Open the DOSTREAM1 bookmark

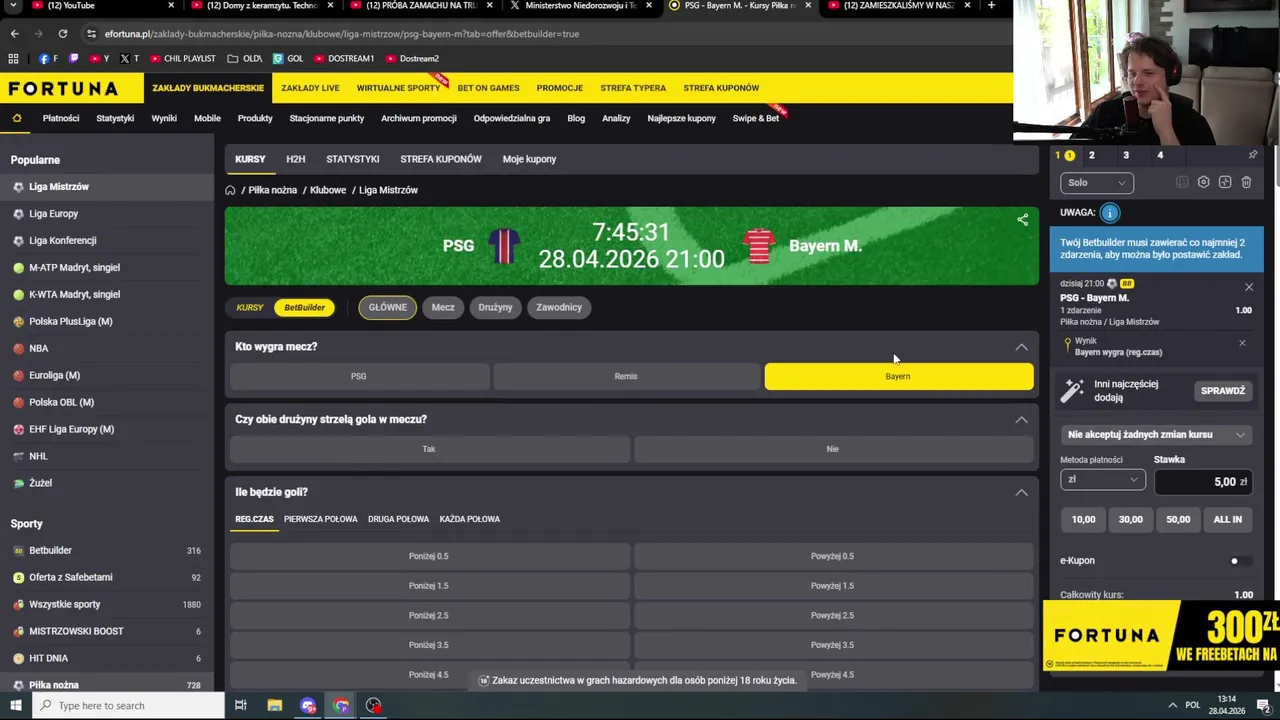[x=344, y=58]
